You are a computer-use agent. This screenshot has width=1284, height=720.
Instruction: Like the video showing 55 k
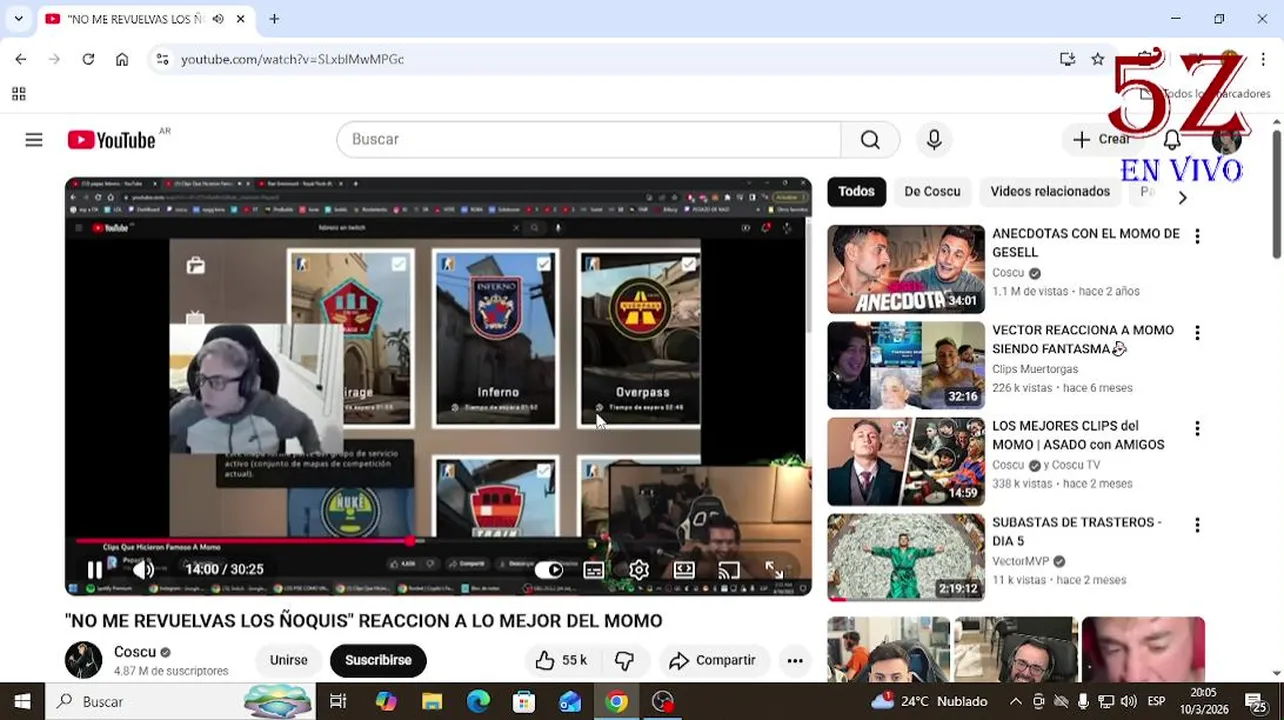561,660
